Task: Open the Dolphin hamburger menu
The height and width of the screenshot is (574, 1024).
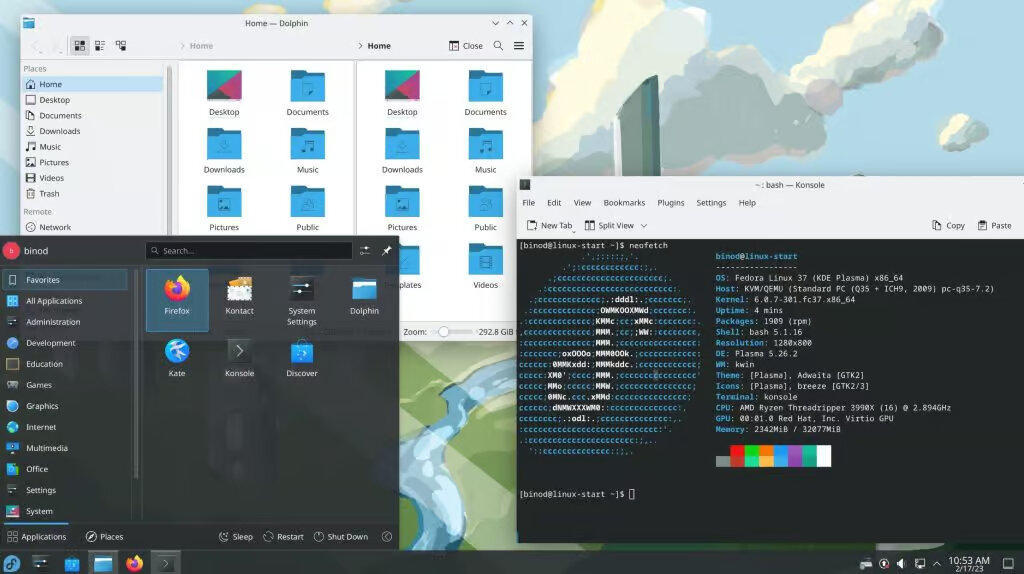Action: [x=519, y=46]
